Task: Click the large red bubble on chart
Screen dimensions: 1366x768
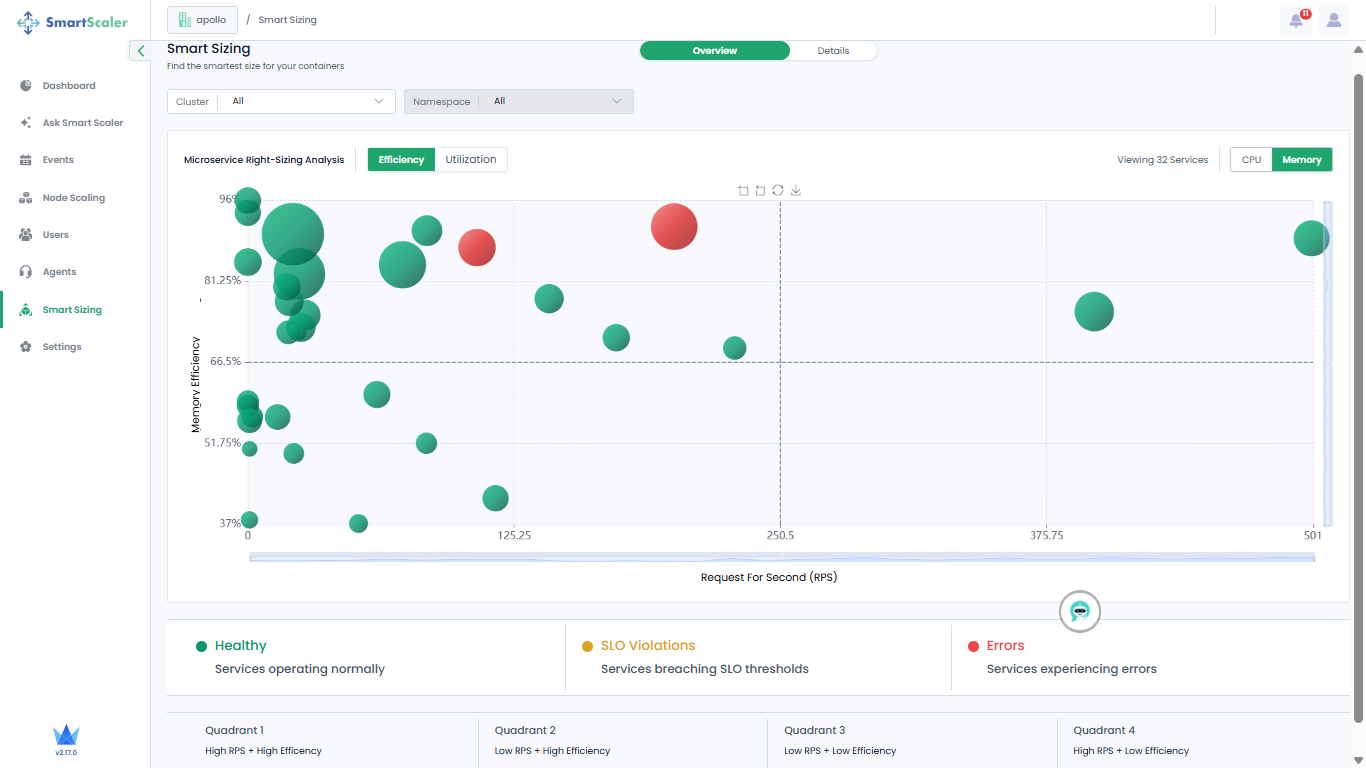Action: 674,226
